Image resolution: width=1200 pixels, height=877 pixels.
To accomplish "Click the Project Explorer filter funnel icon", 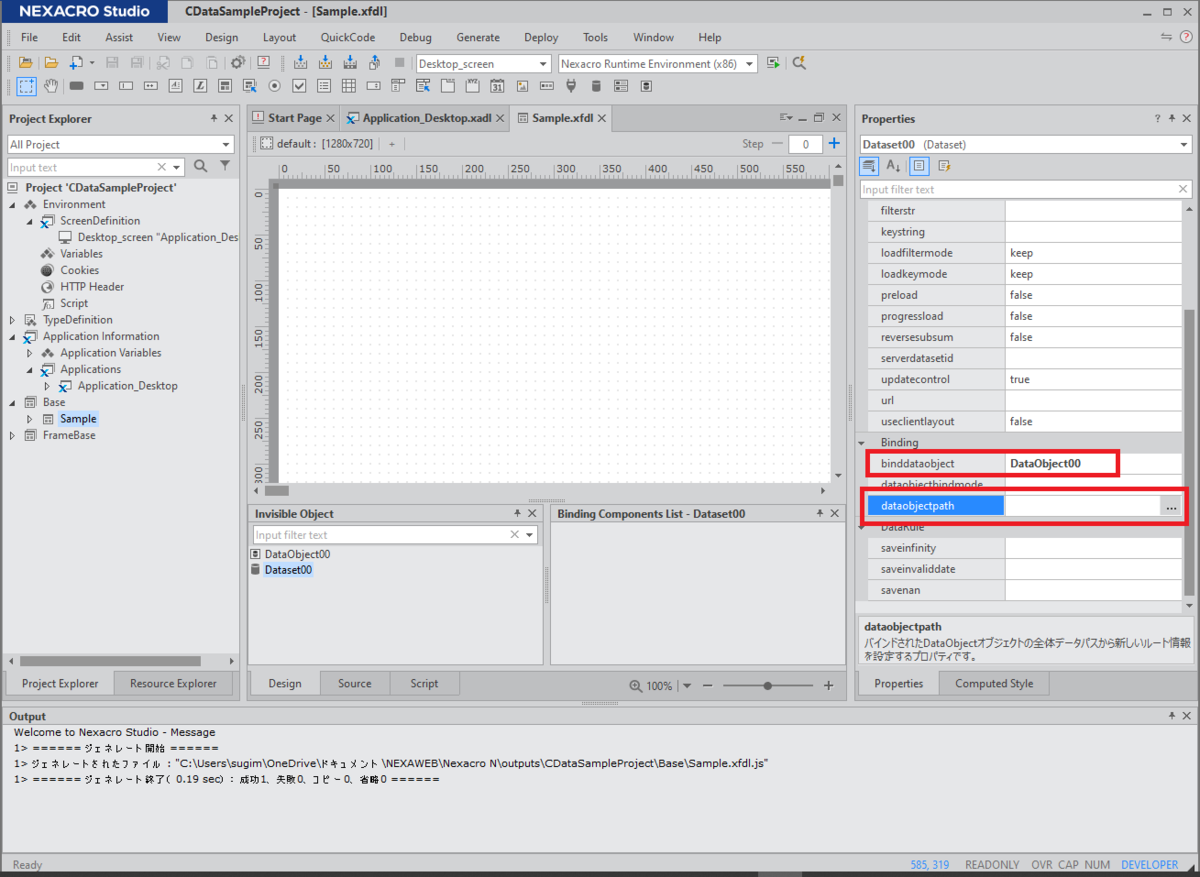I will coord(225,167).
